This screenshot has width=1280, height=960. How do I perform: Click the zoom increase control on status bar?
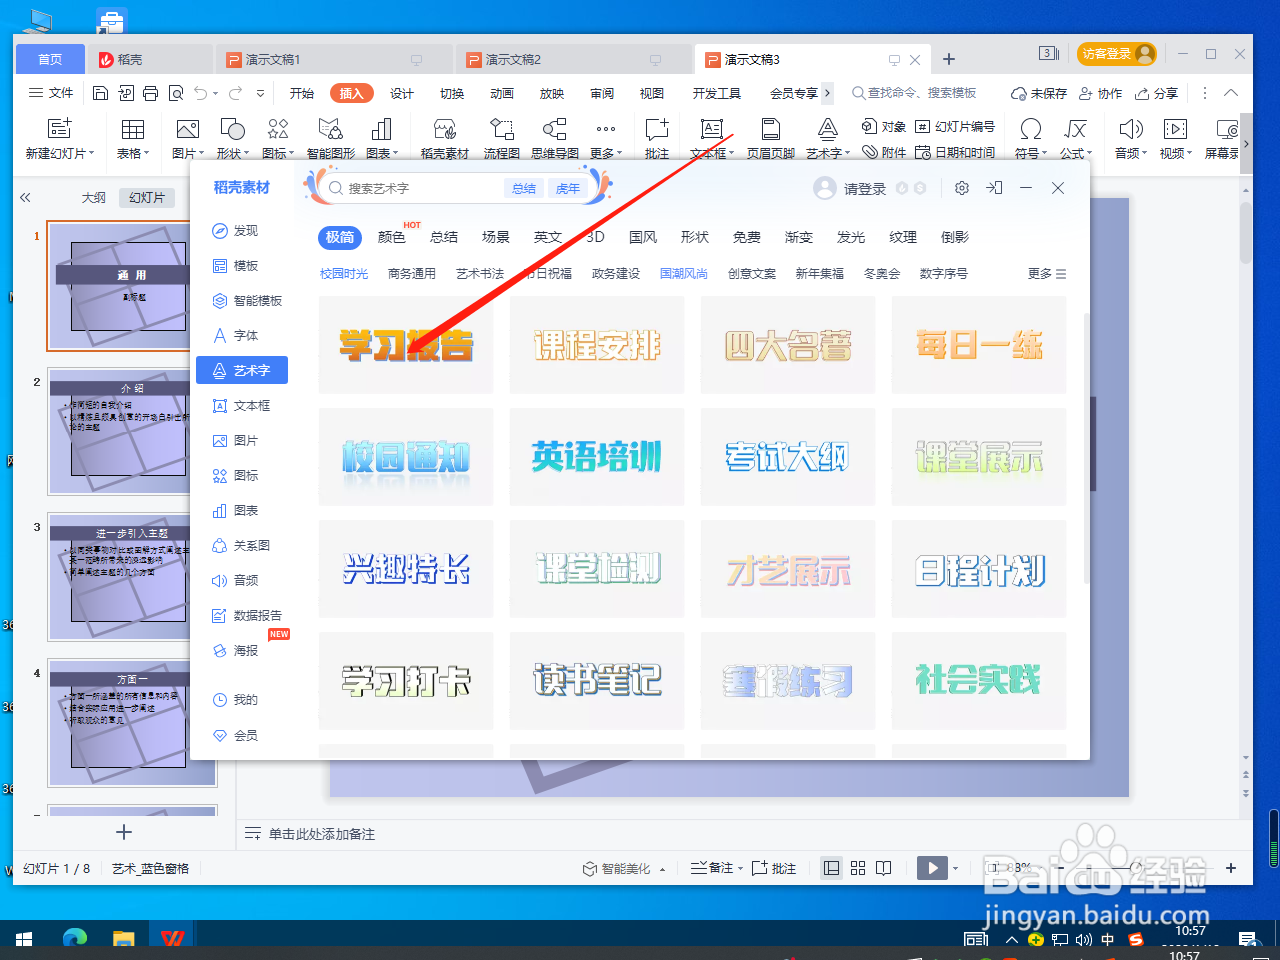(x=1230, y=868)
